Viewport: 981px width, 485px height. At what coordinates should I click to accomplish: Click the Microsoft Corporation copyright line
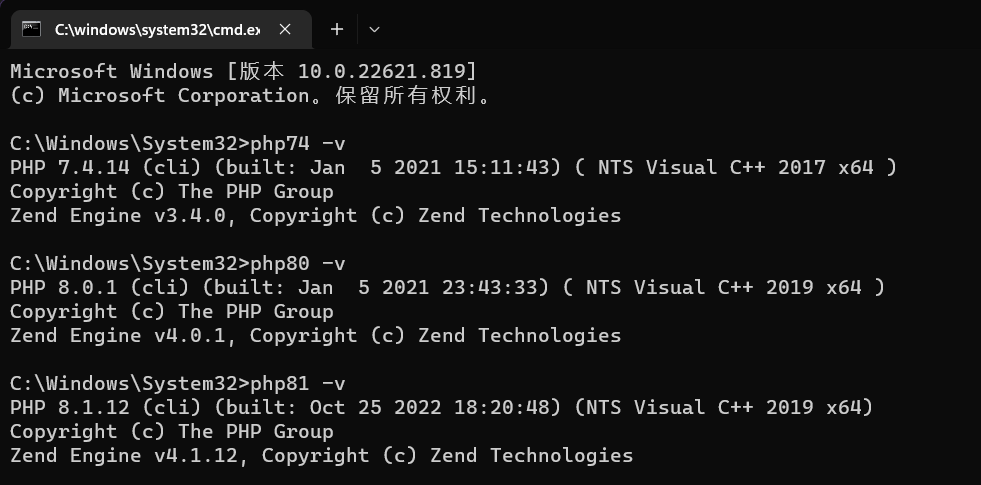pyautogui.click(x=252, y=96)
